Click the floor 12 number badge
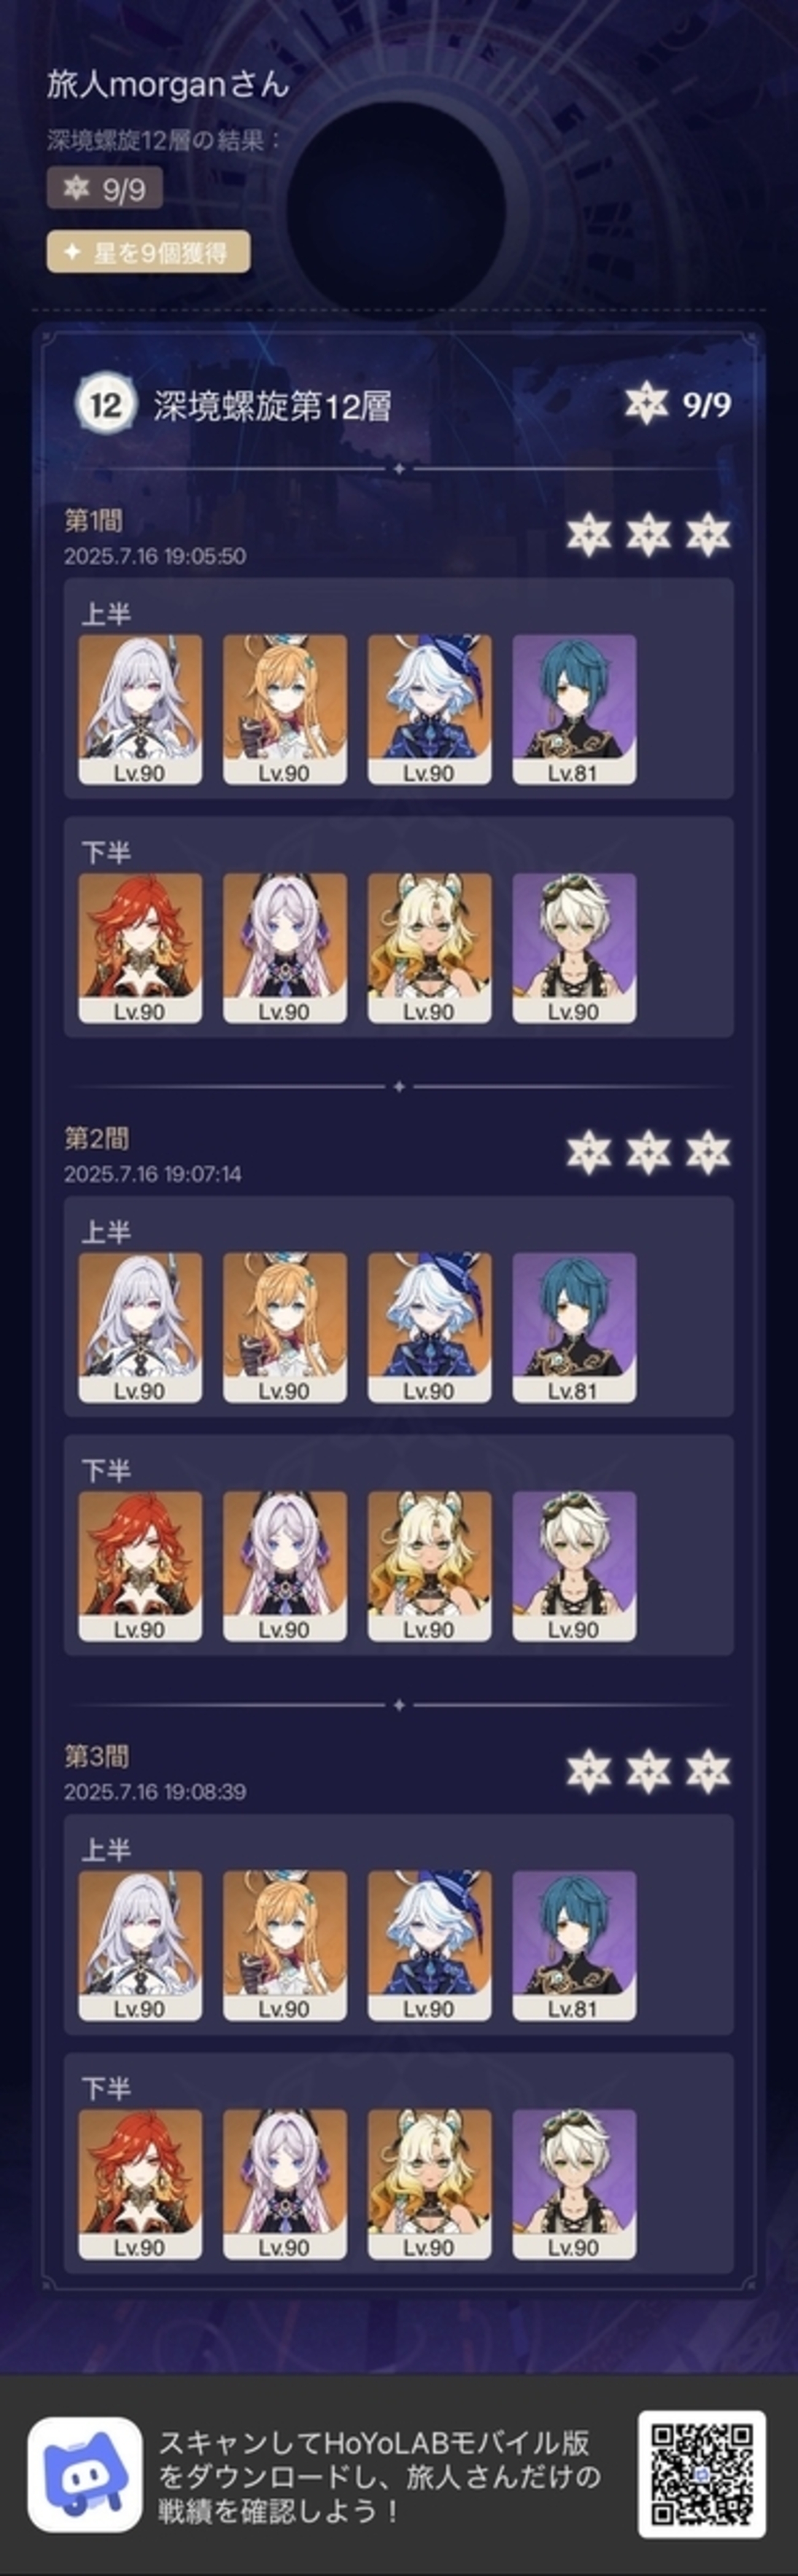 (105, 405)
